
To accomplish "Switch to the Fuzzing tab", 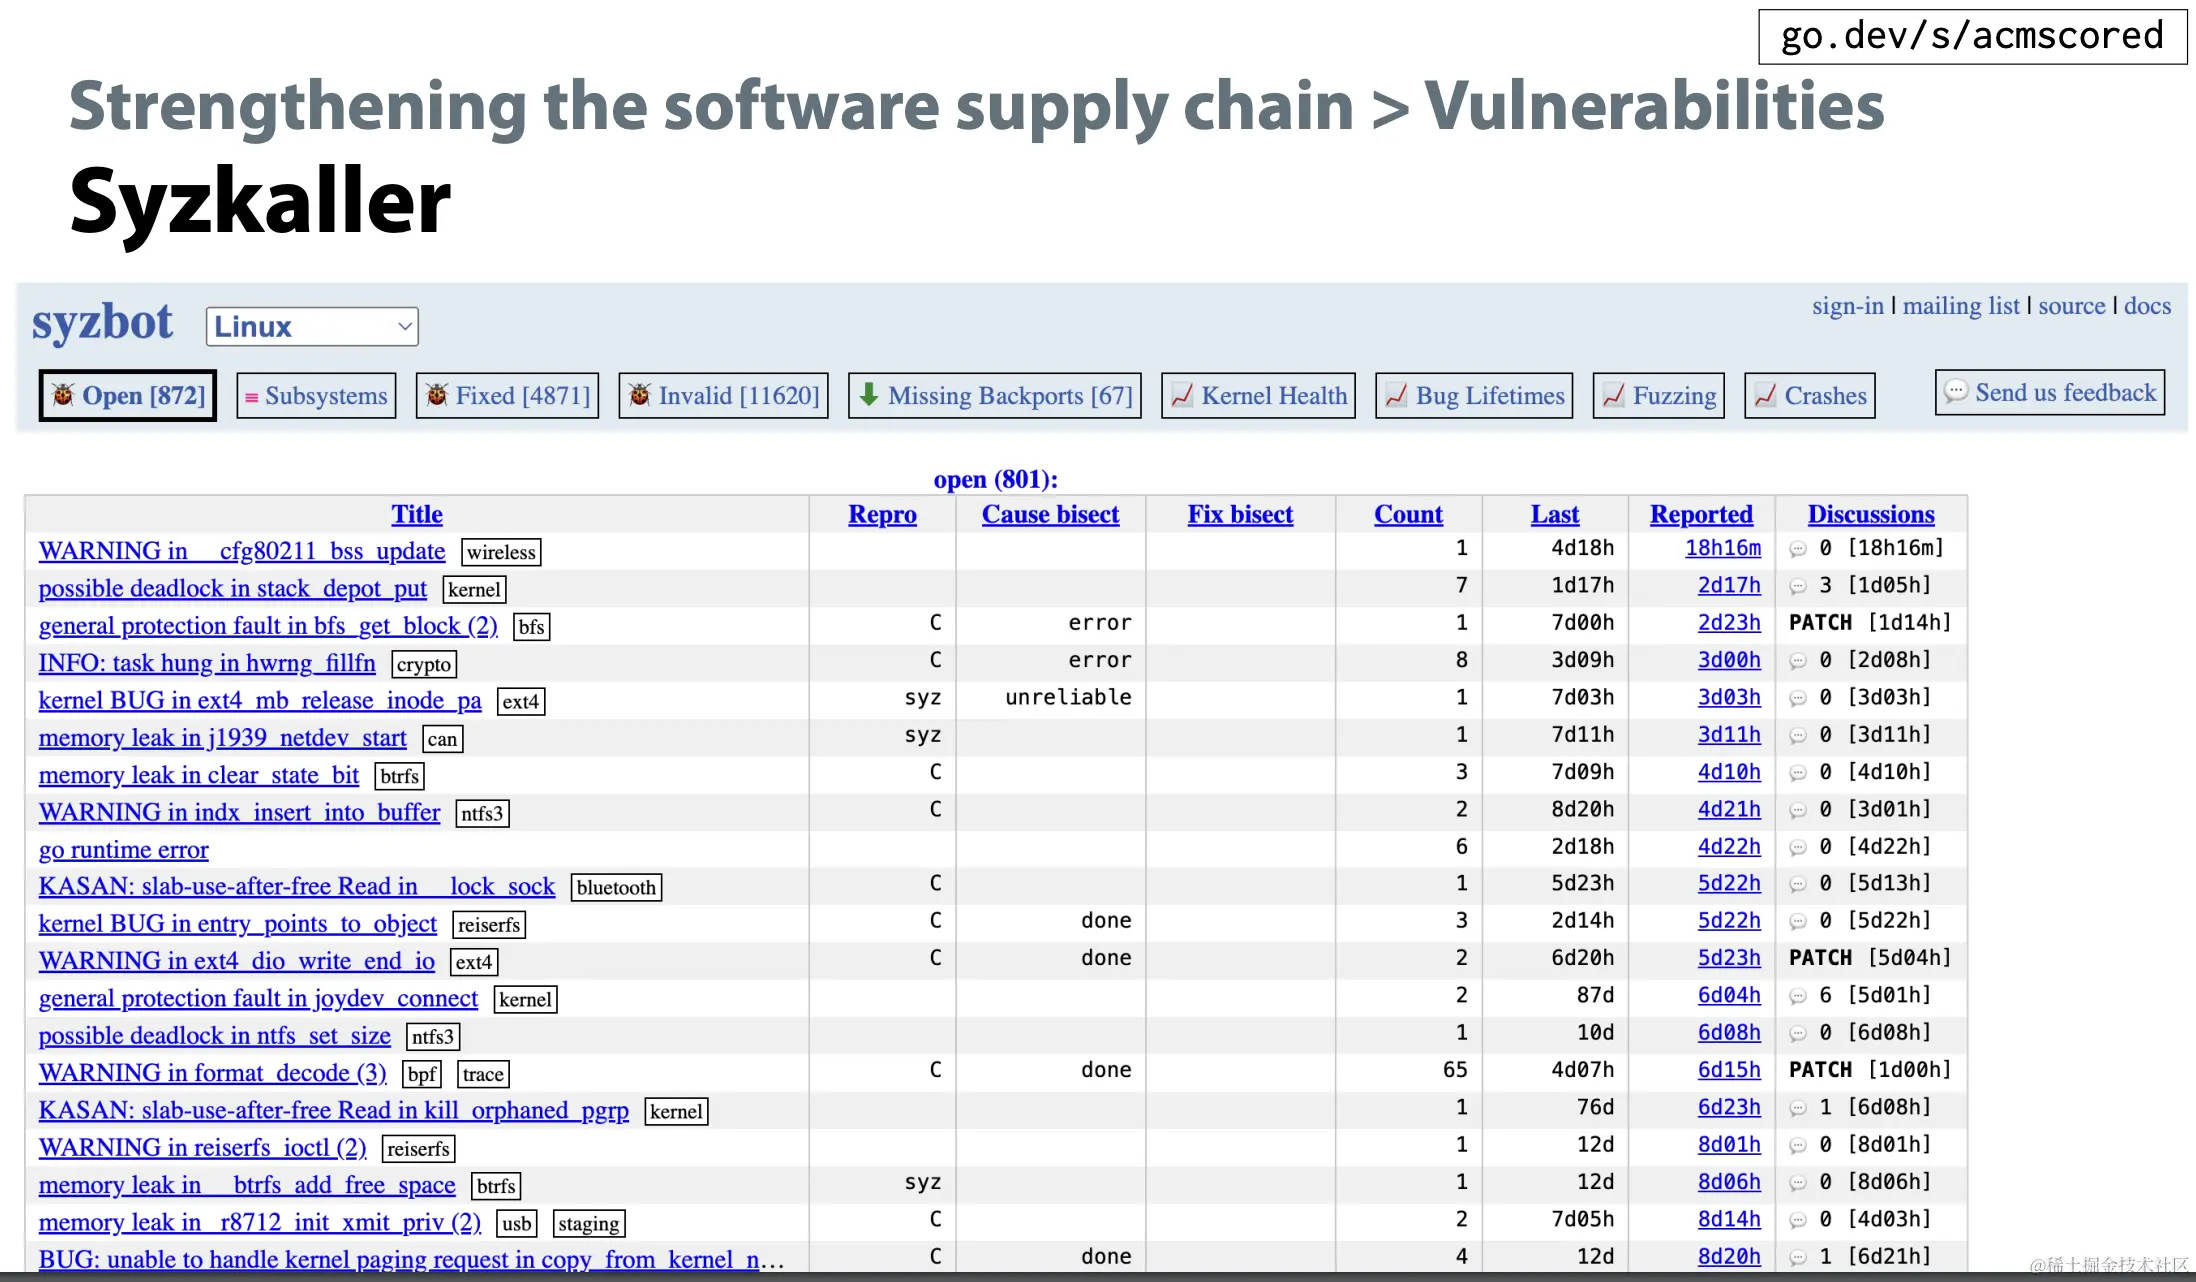I will point(1659,396).
